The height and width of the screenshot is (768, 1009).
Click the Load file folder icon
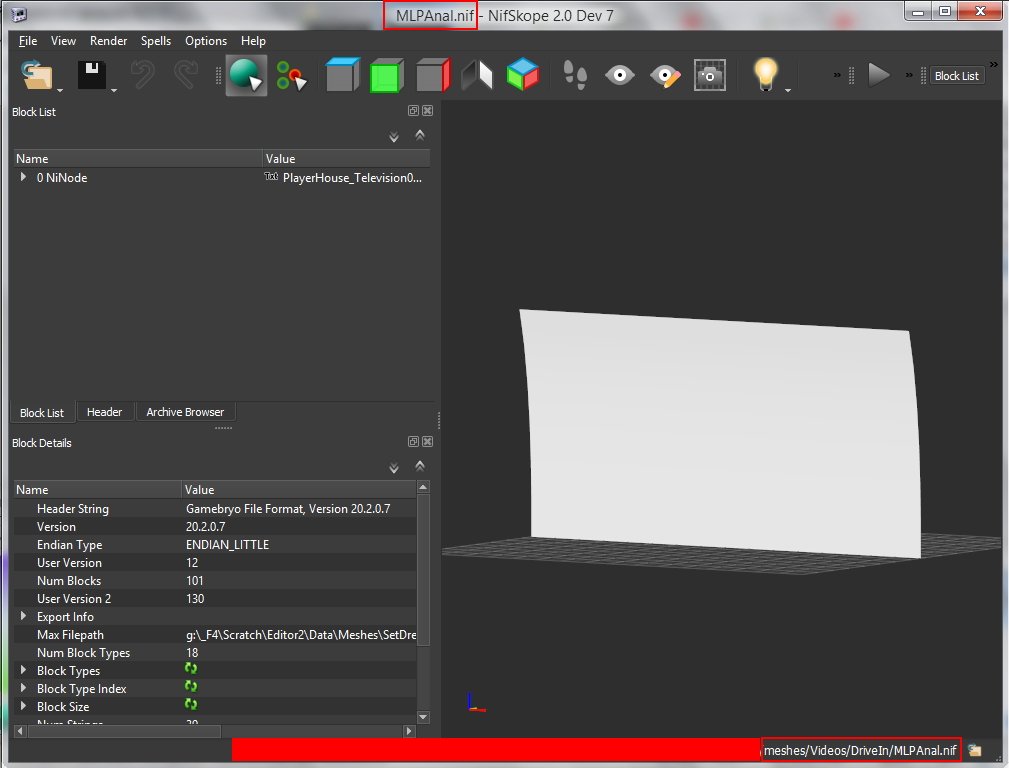[38, 76]
